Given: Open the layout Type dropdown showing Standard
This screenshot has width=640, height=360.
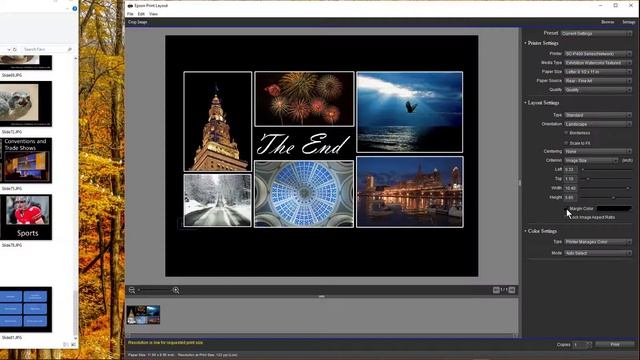Looking at the screenshot, I should [x=598, y=115].
